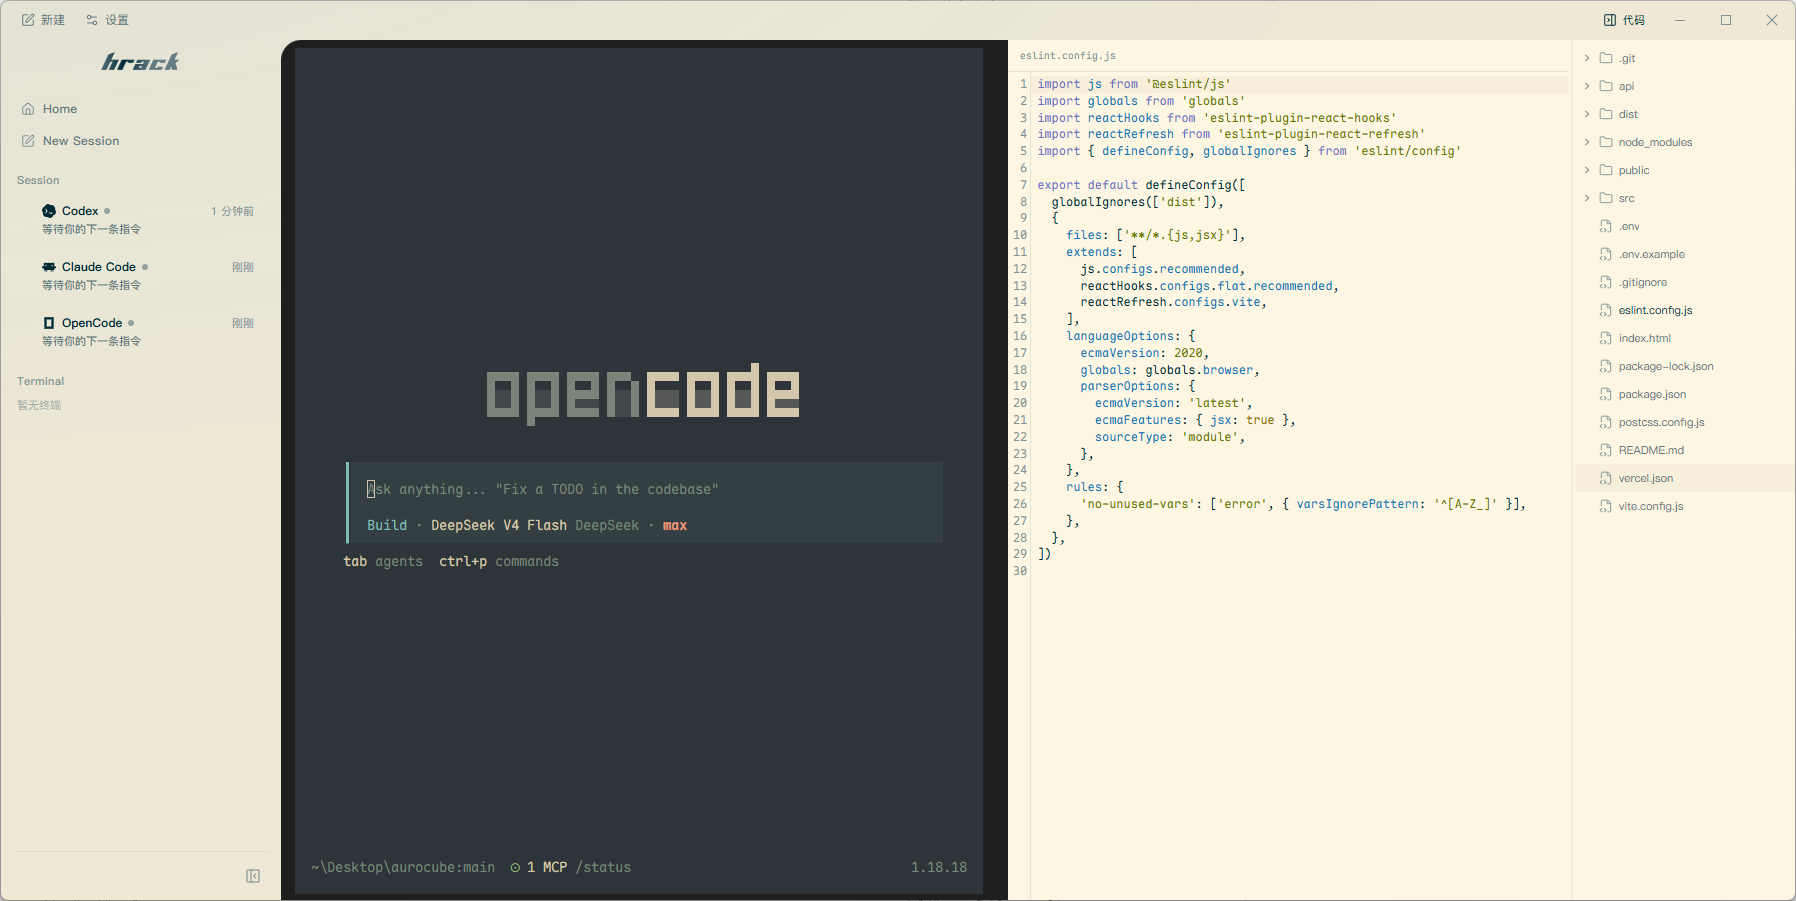Click version number 1.18.18
Image resolution: width=1796 pixels, height=901 pixels.
tap(939, 867)
